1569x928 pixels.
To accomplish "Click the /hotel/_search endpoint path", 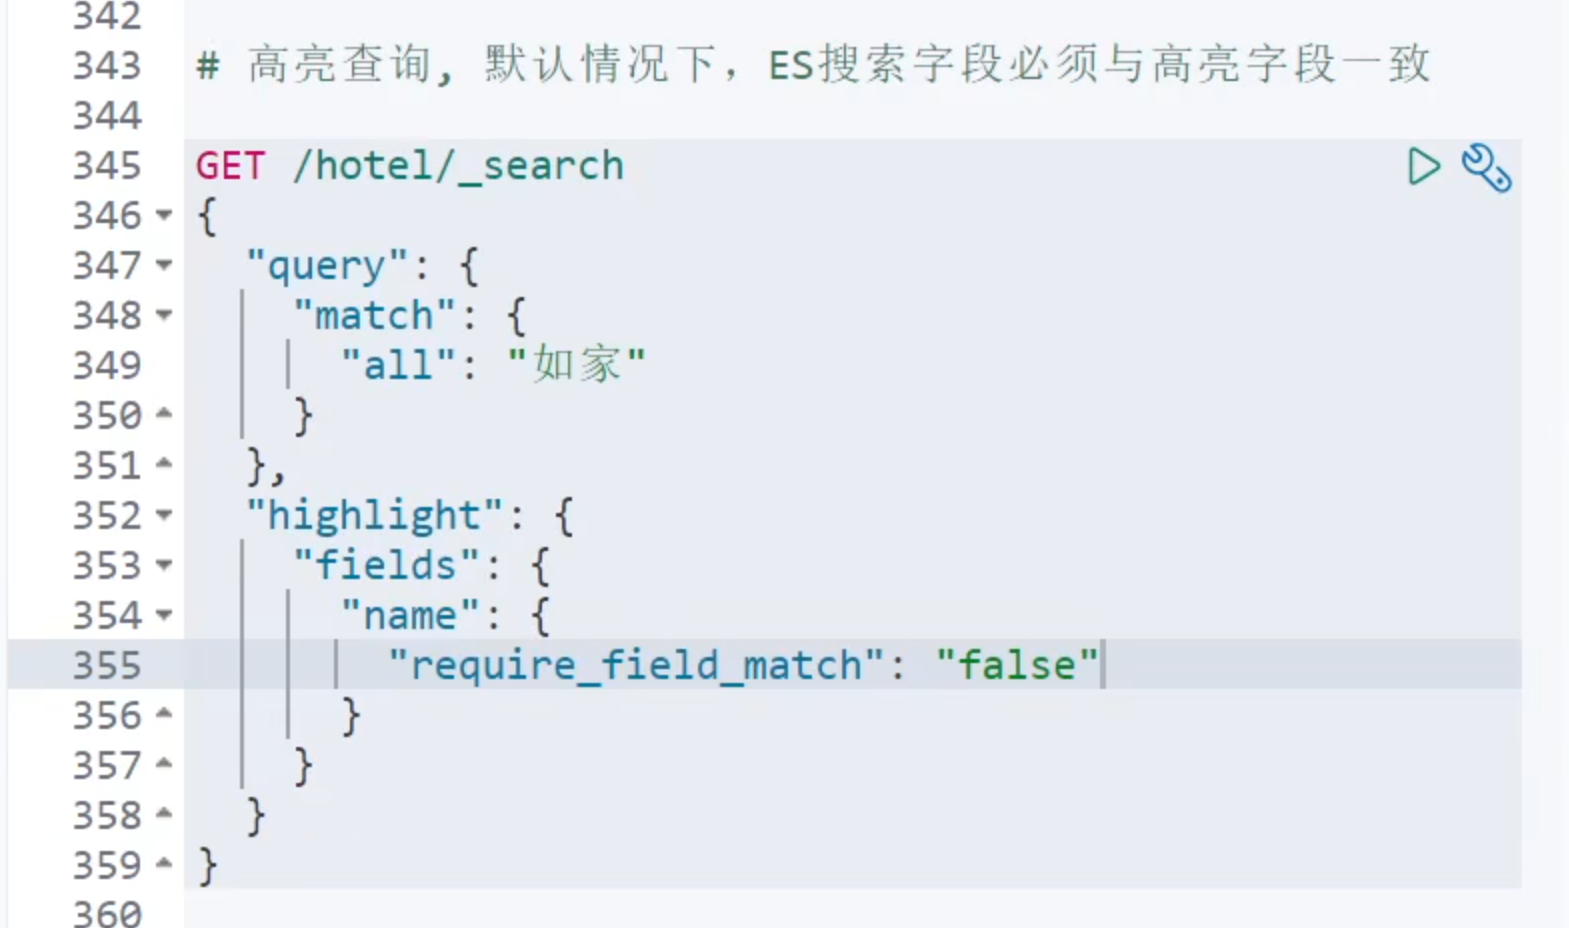I will click(x=458, y=166).
